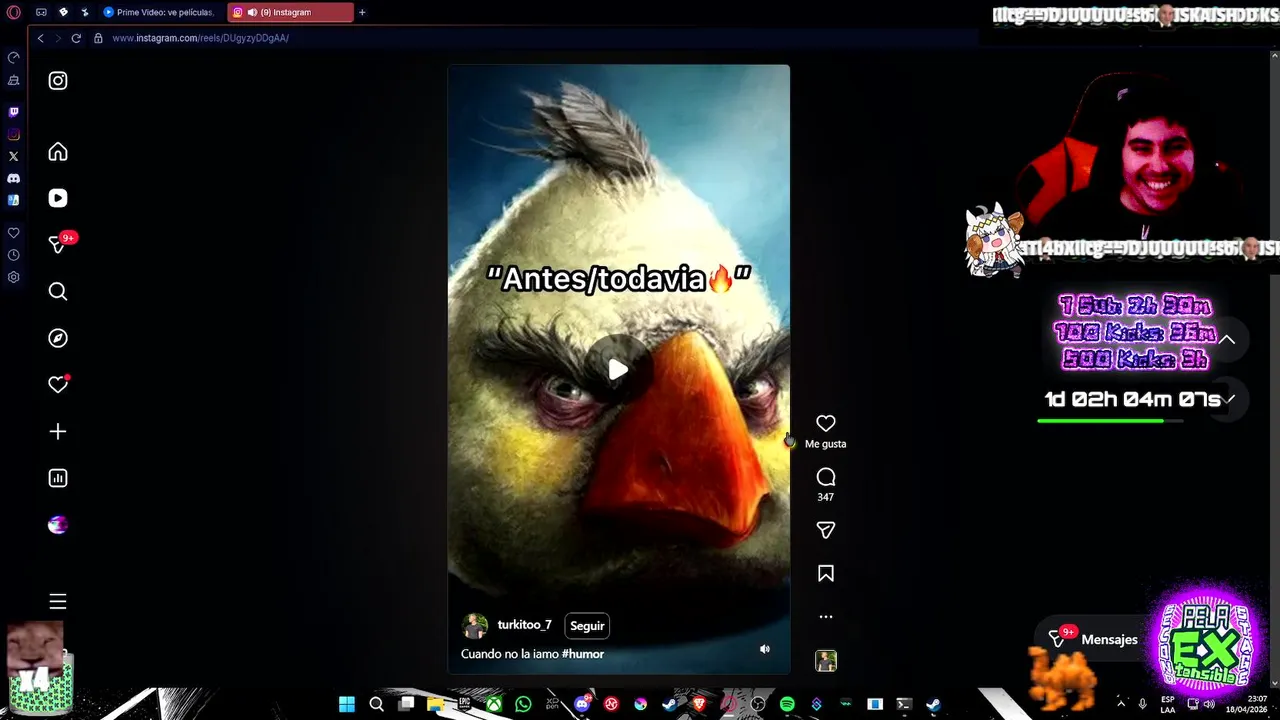The width and height of the screenshot is (1280, 720).
Task: Navigate back in browser
Action: 40,38
